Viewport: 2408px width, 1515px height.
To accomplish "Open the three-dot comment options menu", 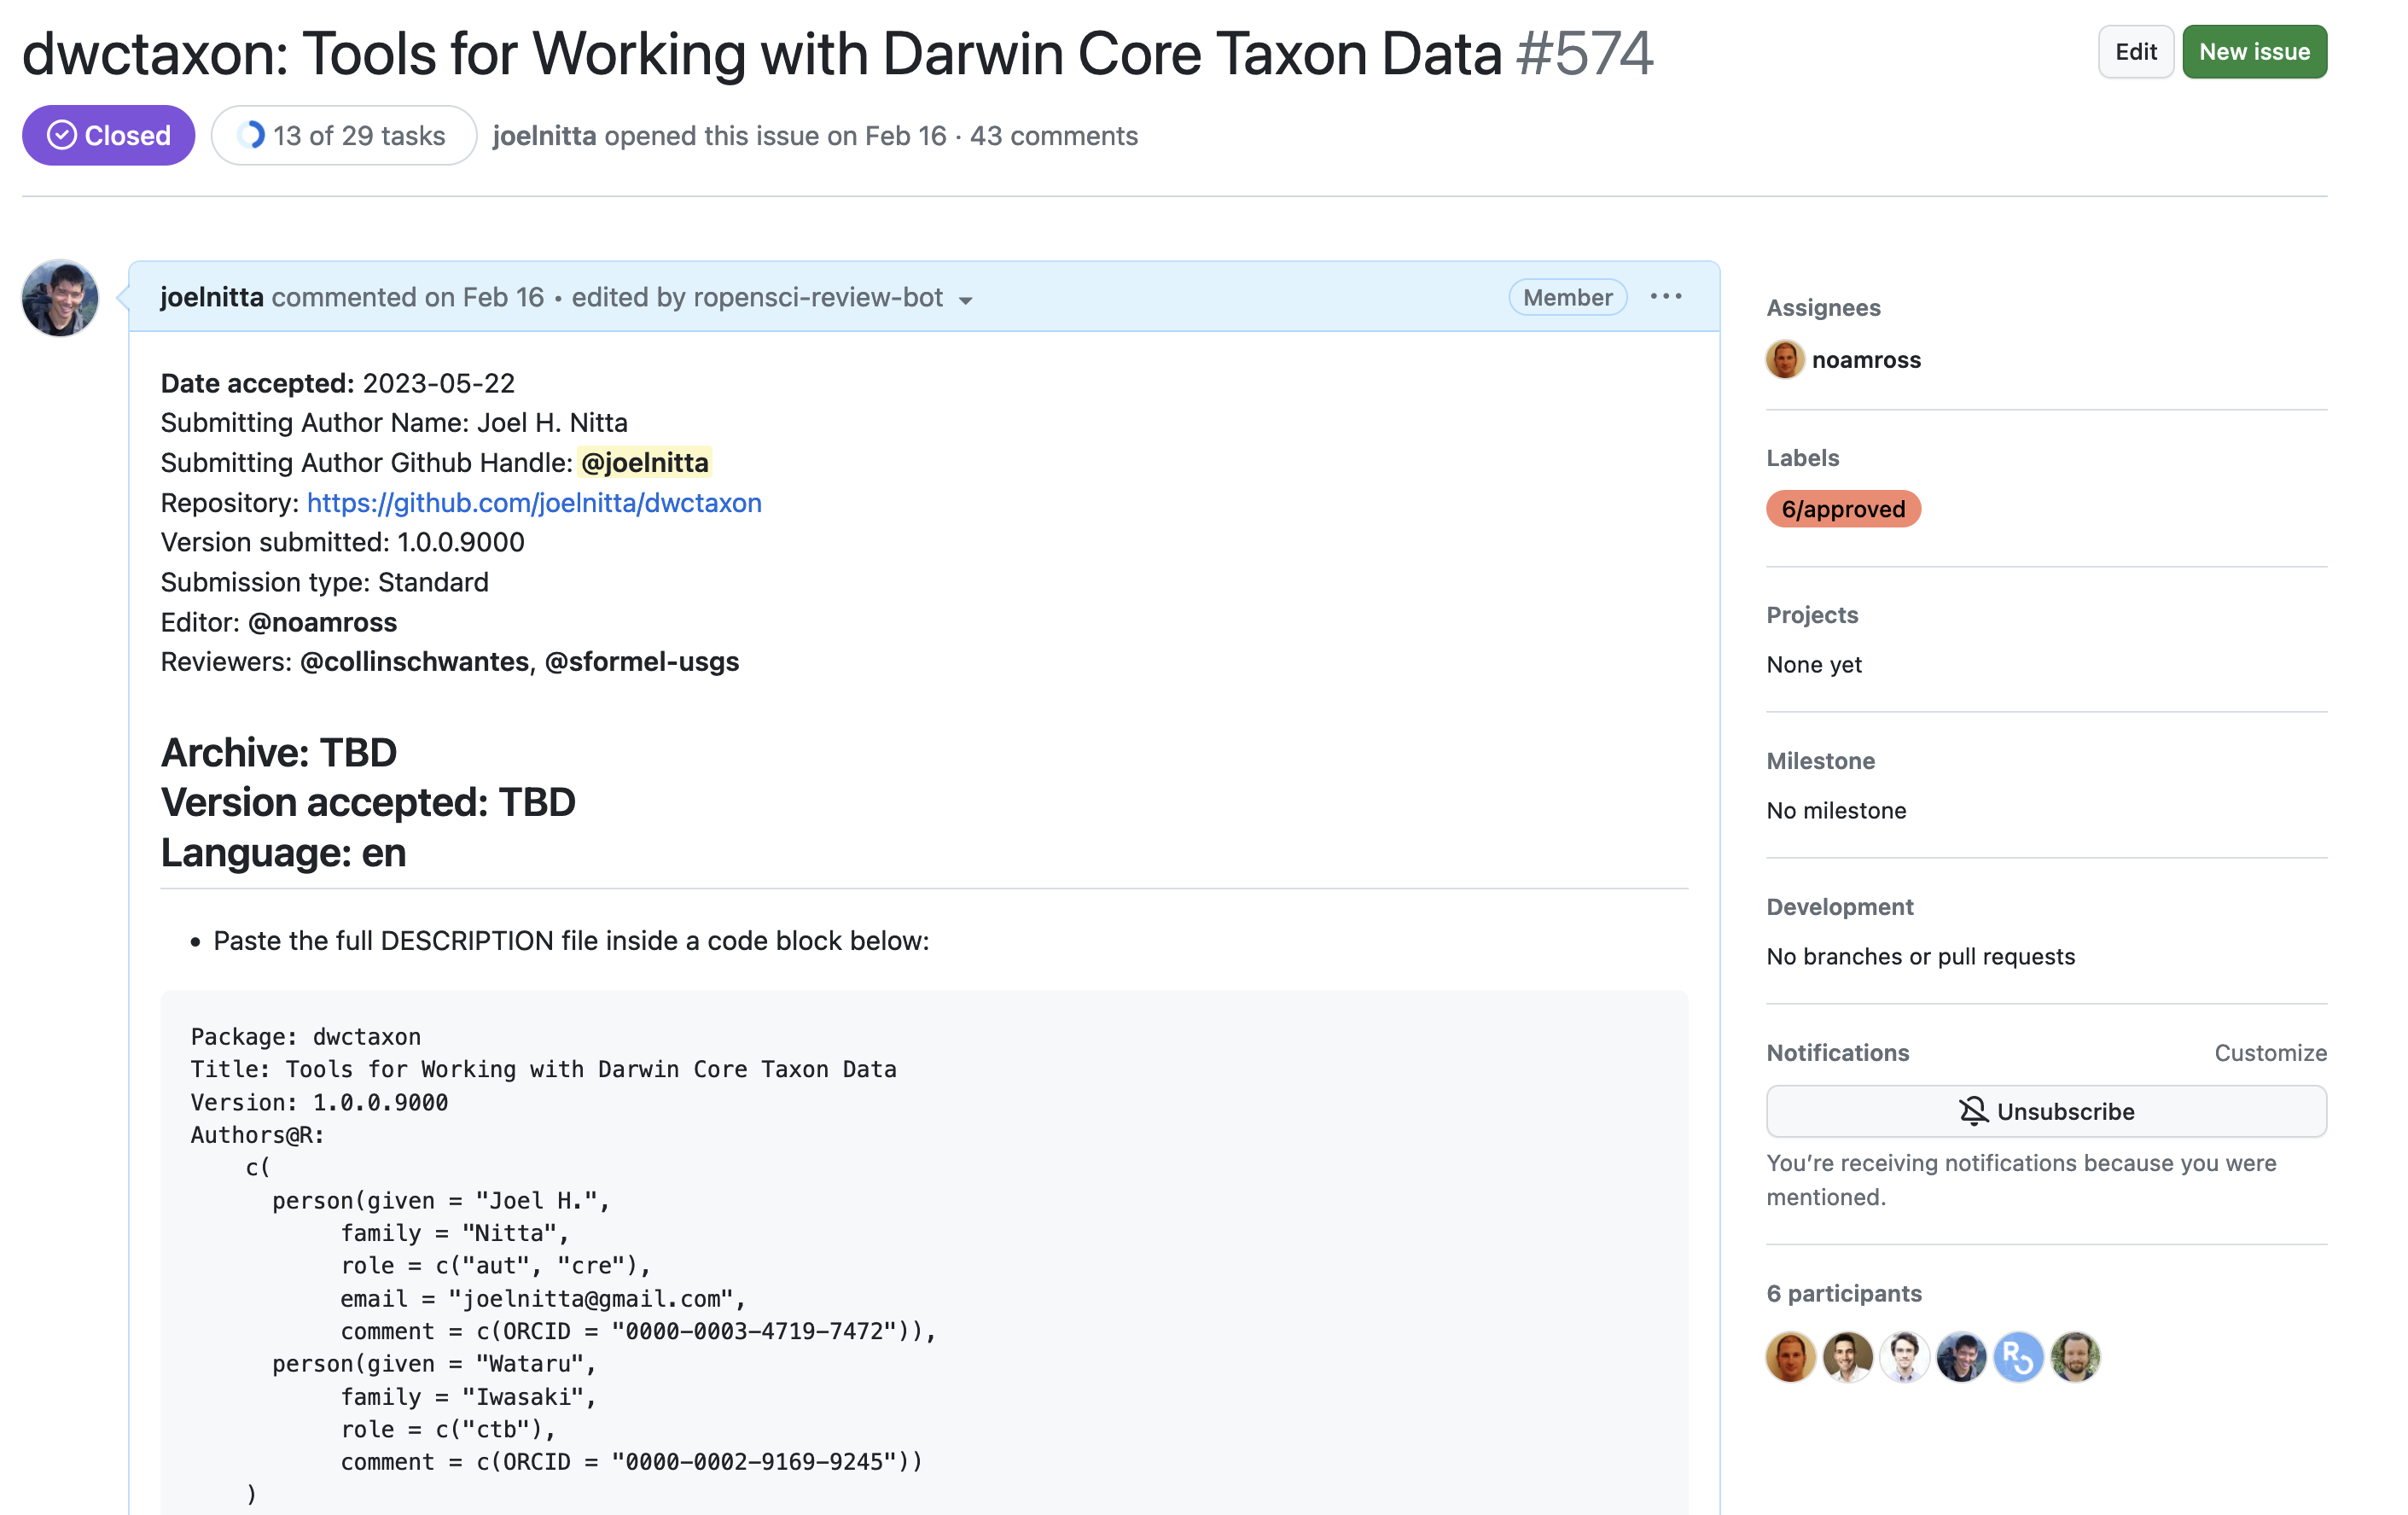I will point(1665,297).
